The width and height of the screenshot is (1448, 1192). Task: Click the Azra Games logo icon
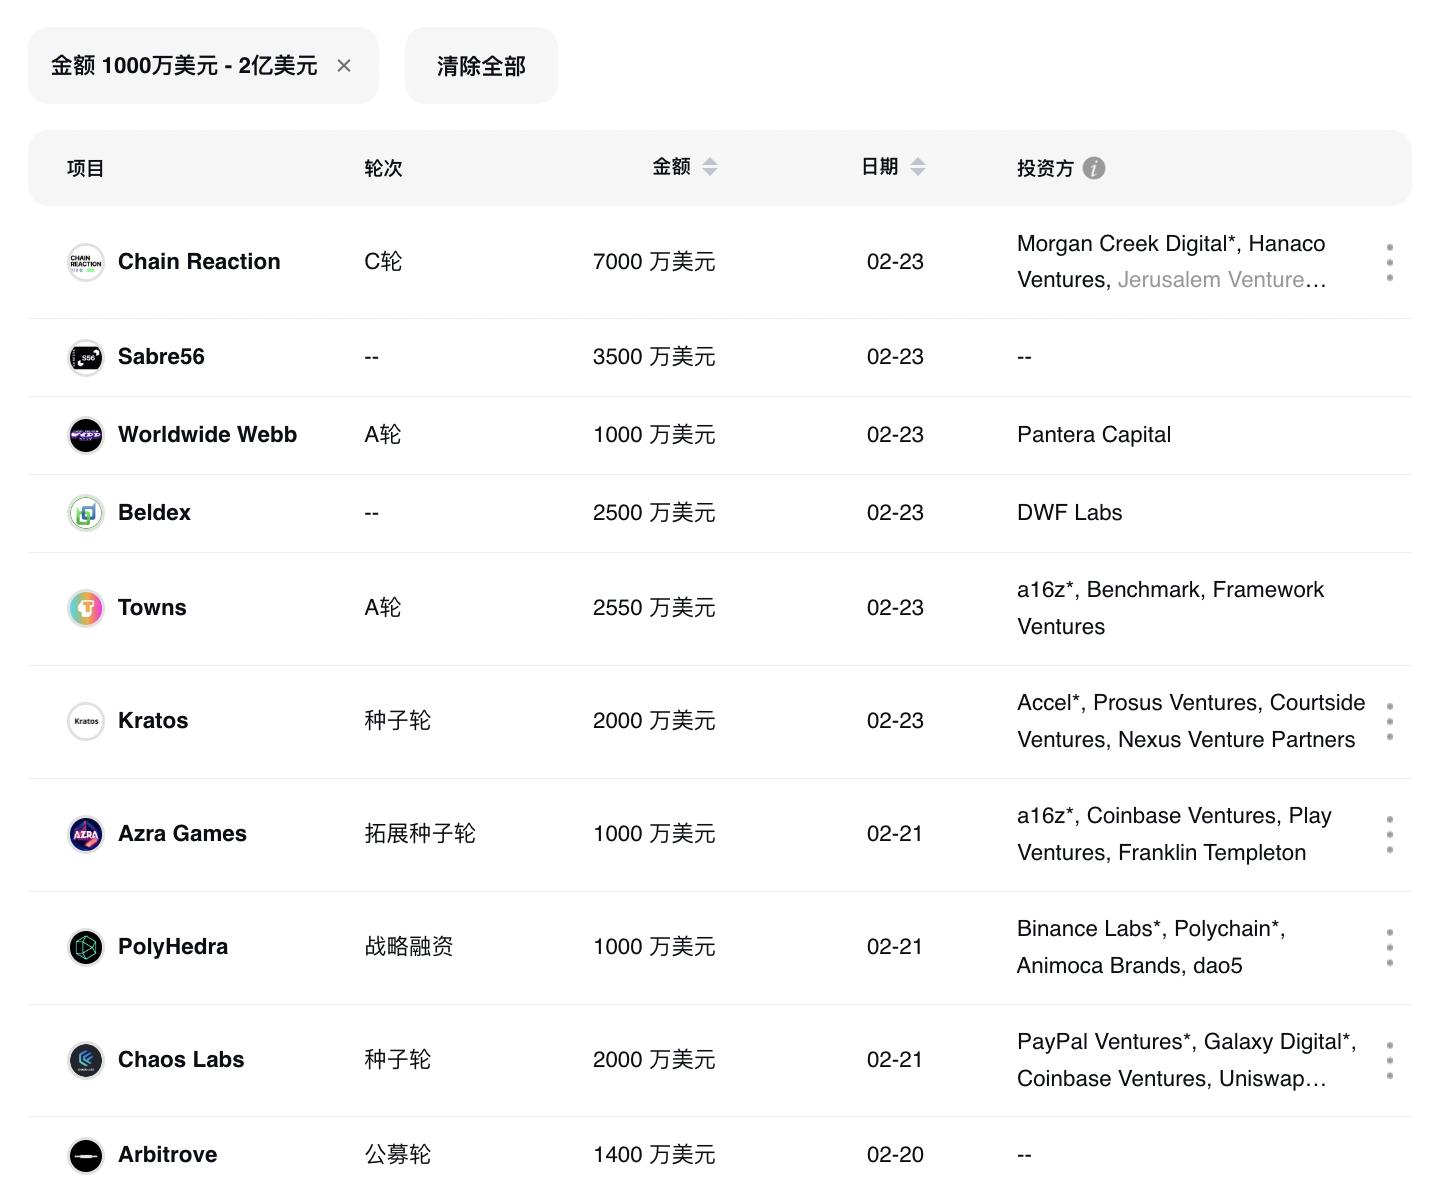(86, 834)
